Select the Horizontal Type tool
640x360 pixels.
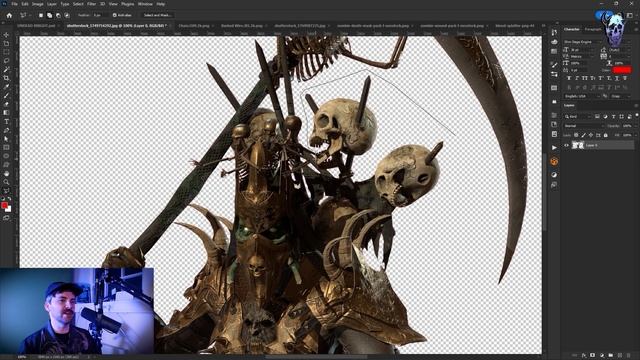click(x=6, y=122)
